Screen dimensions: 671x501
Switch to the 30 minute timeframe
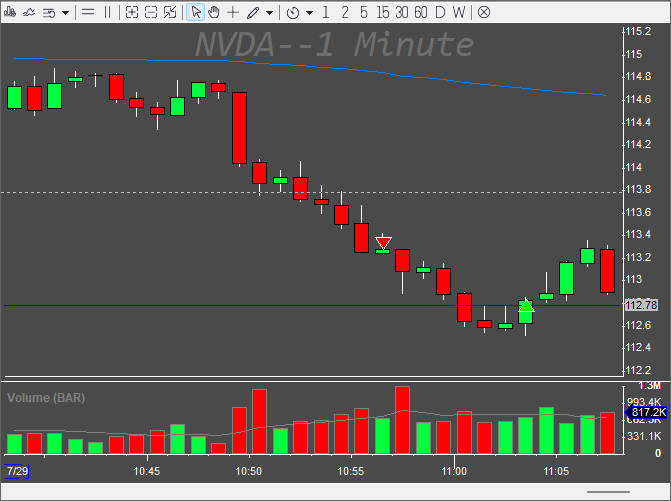point(402,12)
